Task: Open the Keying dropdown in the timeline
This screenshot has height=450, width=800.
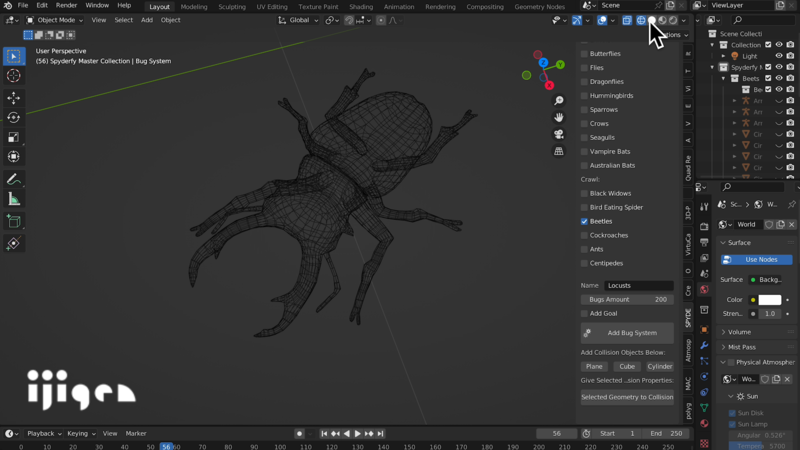Action: coord(81,434)
